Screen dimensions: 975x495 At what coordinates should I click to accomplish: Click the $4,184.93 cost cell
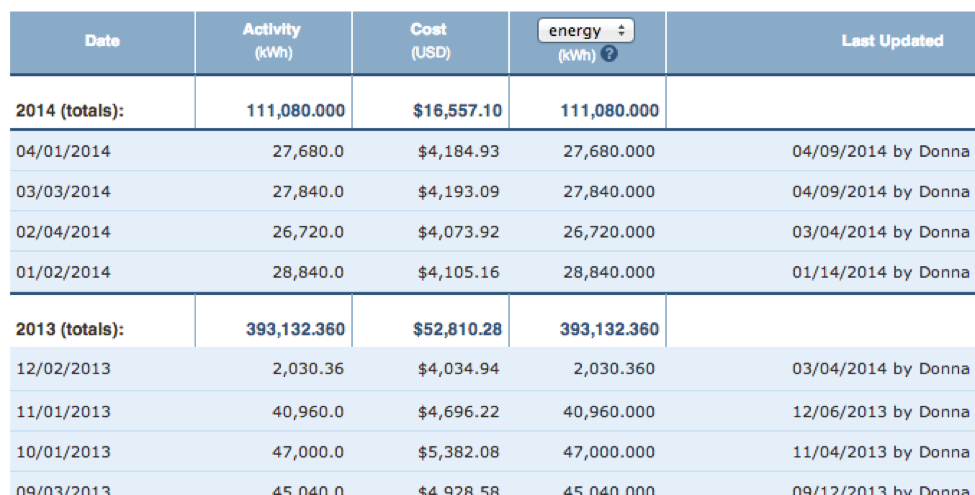[x=459, y=151]
